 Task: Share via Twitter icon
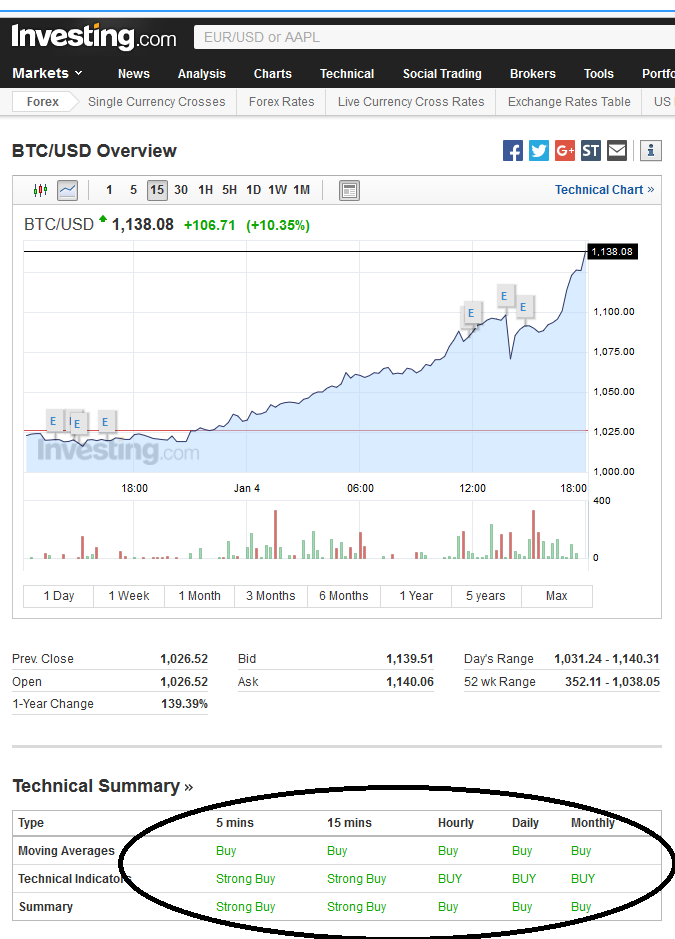538,150
